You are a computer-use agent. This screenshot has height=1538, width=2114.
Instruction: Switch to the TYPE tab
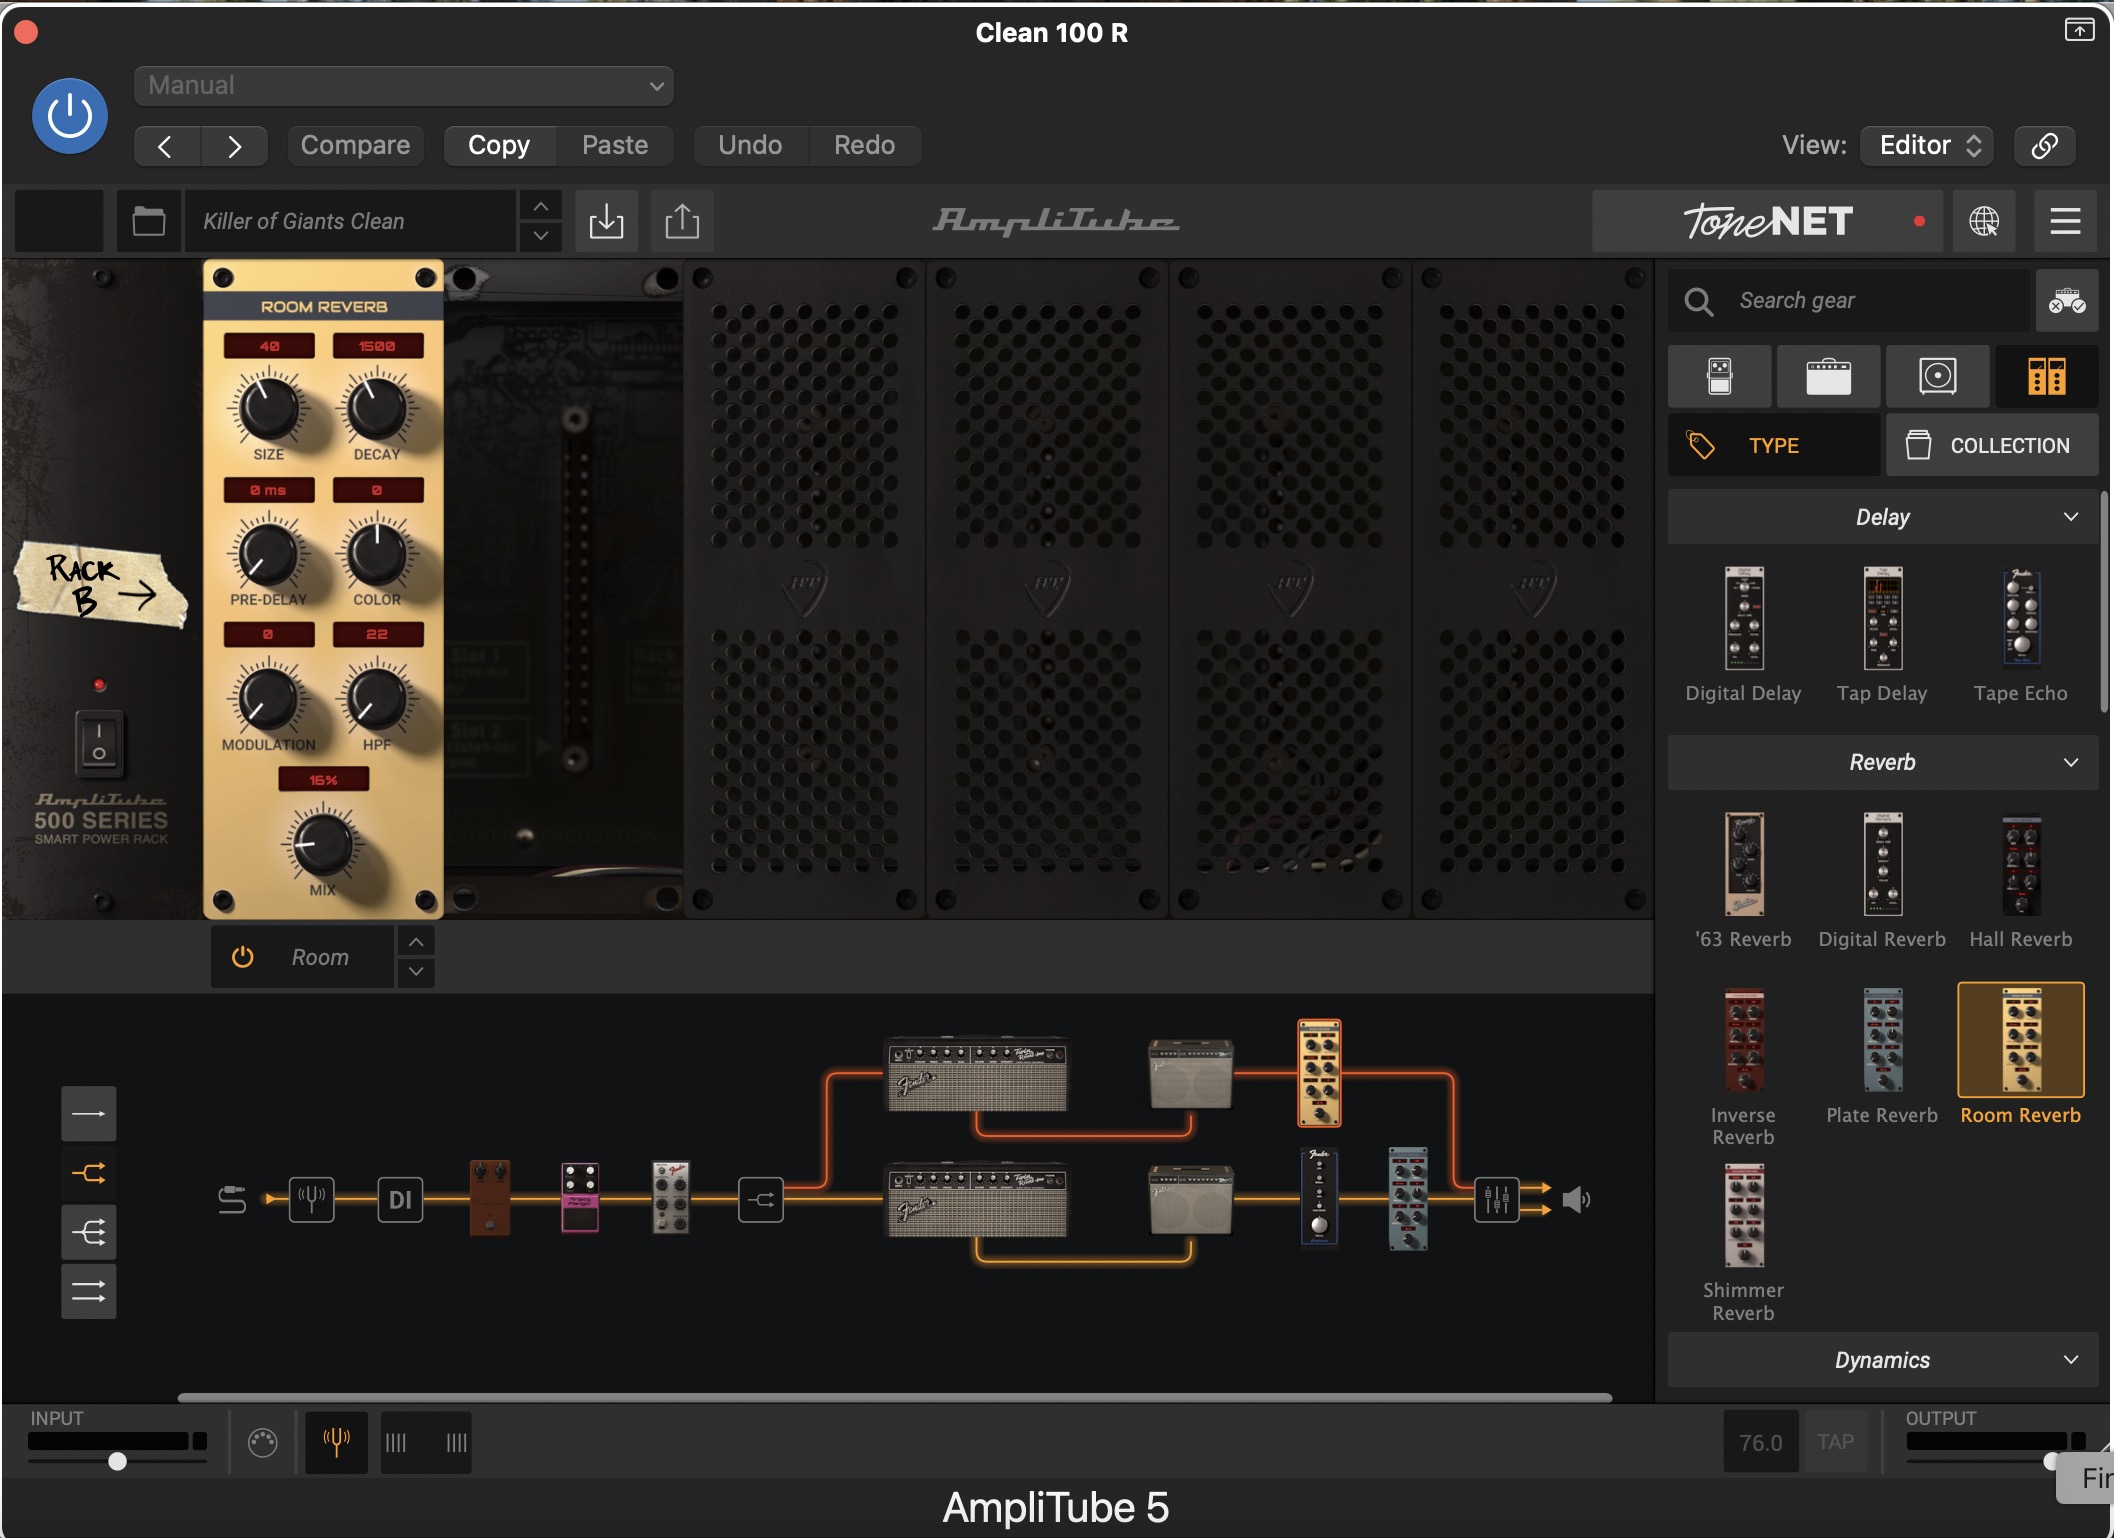1774,446
